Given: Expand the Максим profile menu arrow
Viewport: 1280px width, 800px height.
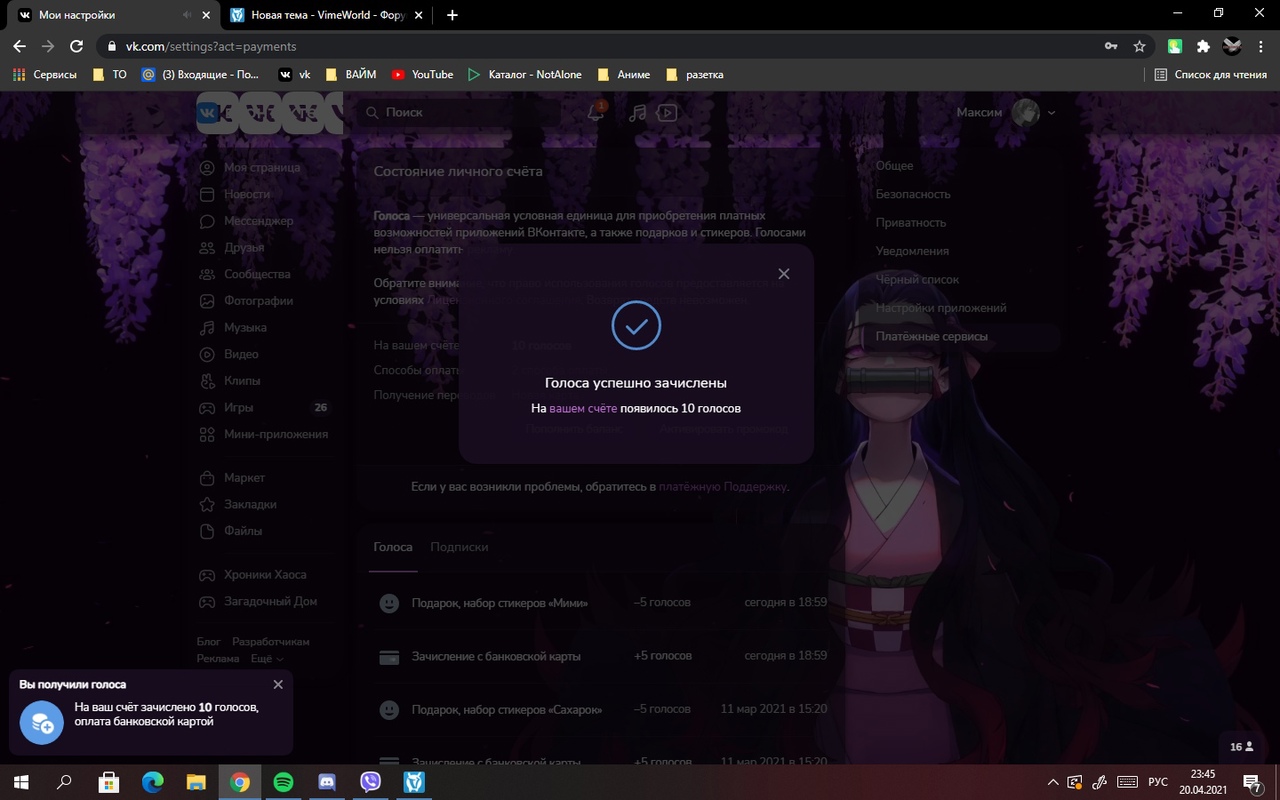Looking at the screenshot, I should tap(1051, 113).
